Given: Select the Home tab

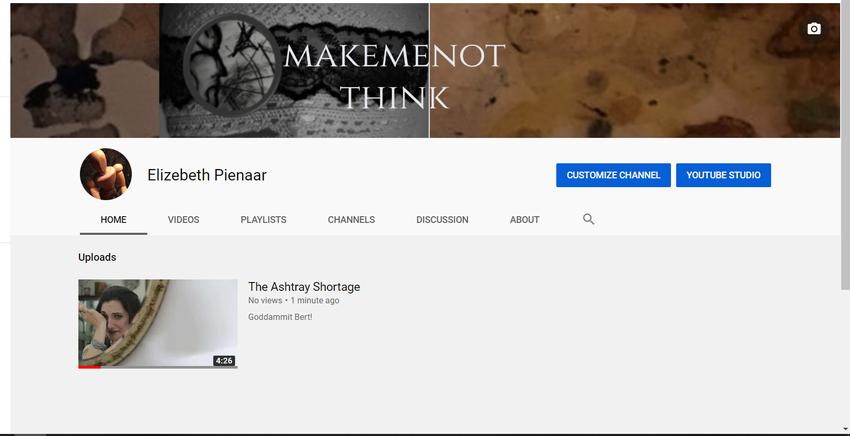Looking at the screenshot, I should [113, 220].
